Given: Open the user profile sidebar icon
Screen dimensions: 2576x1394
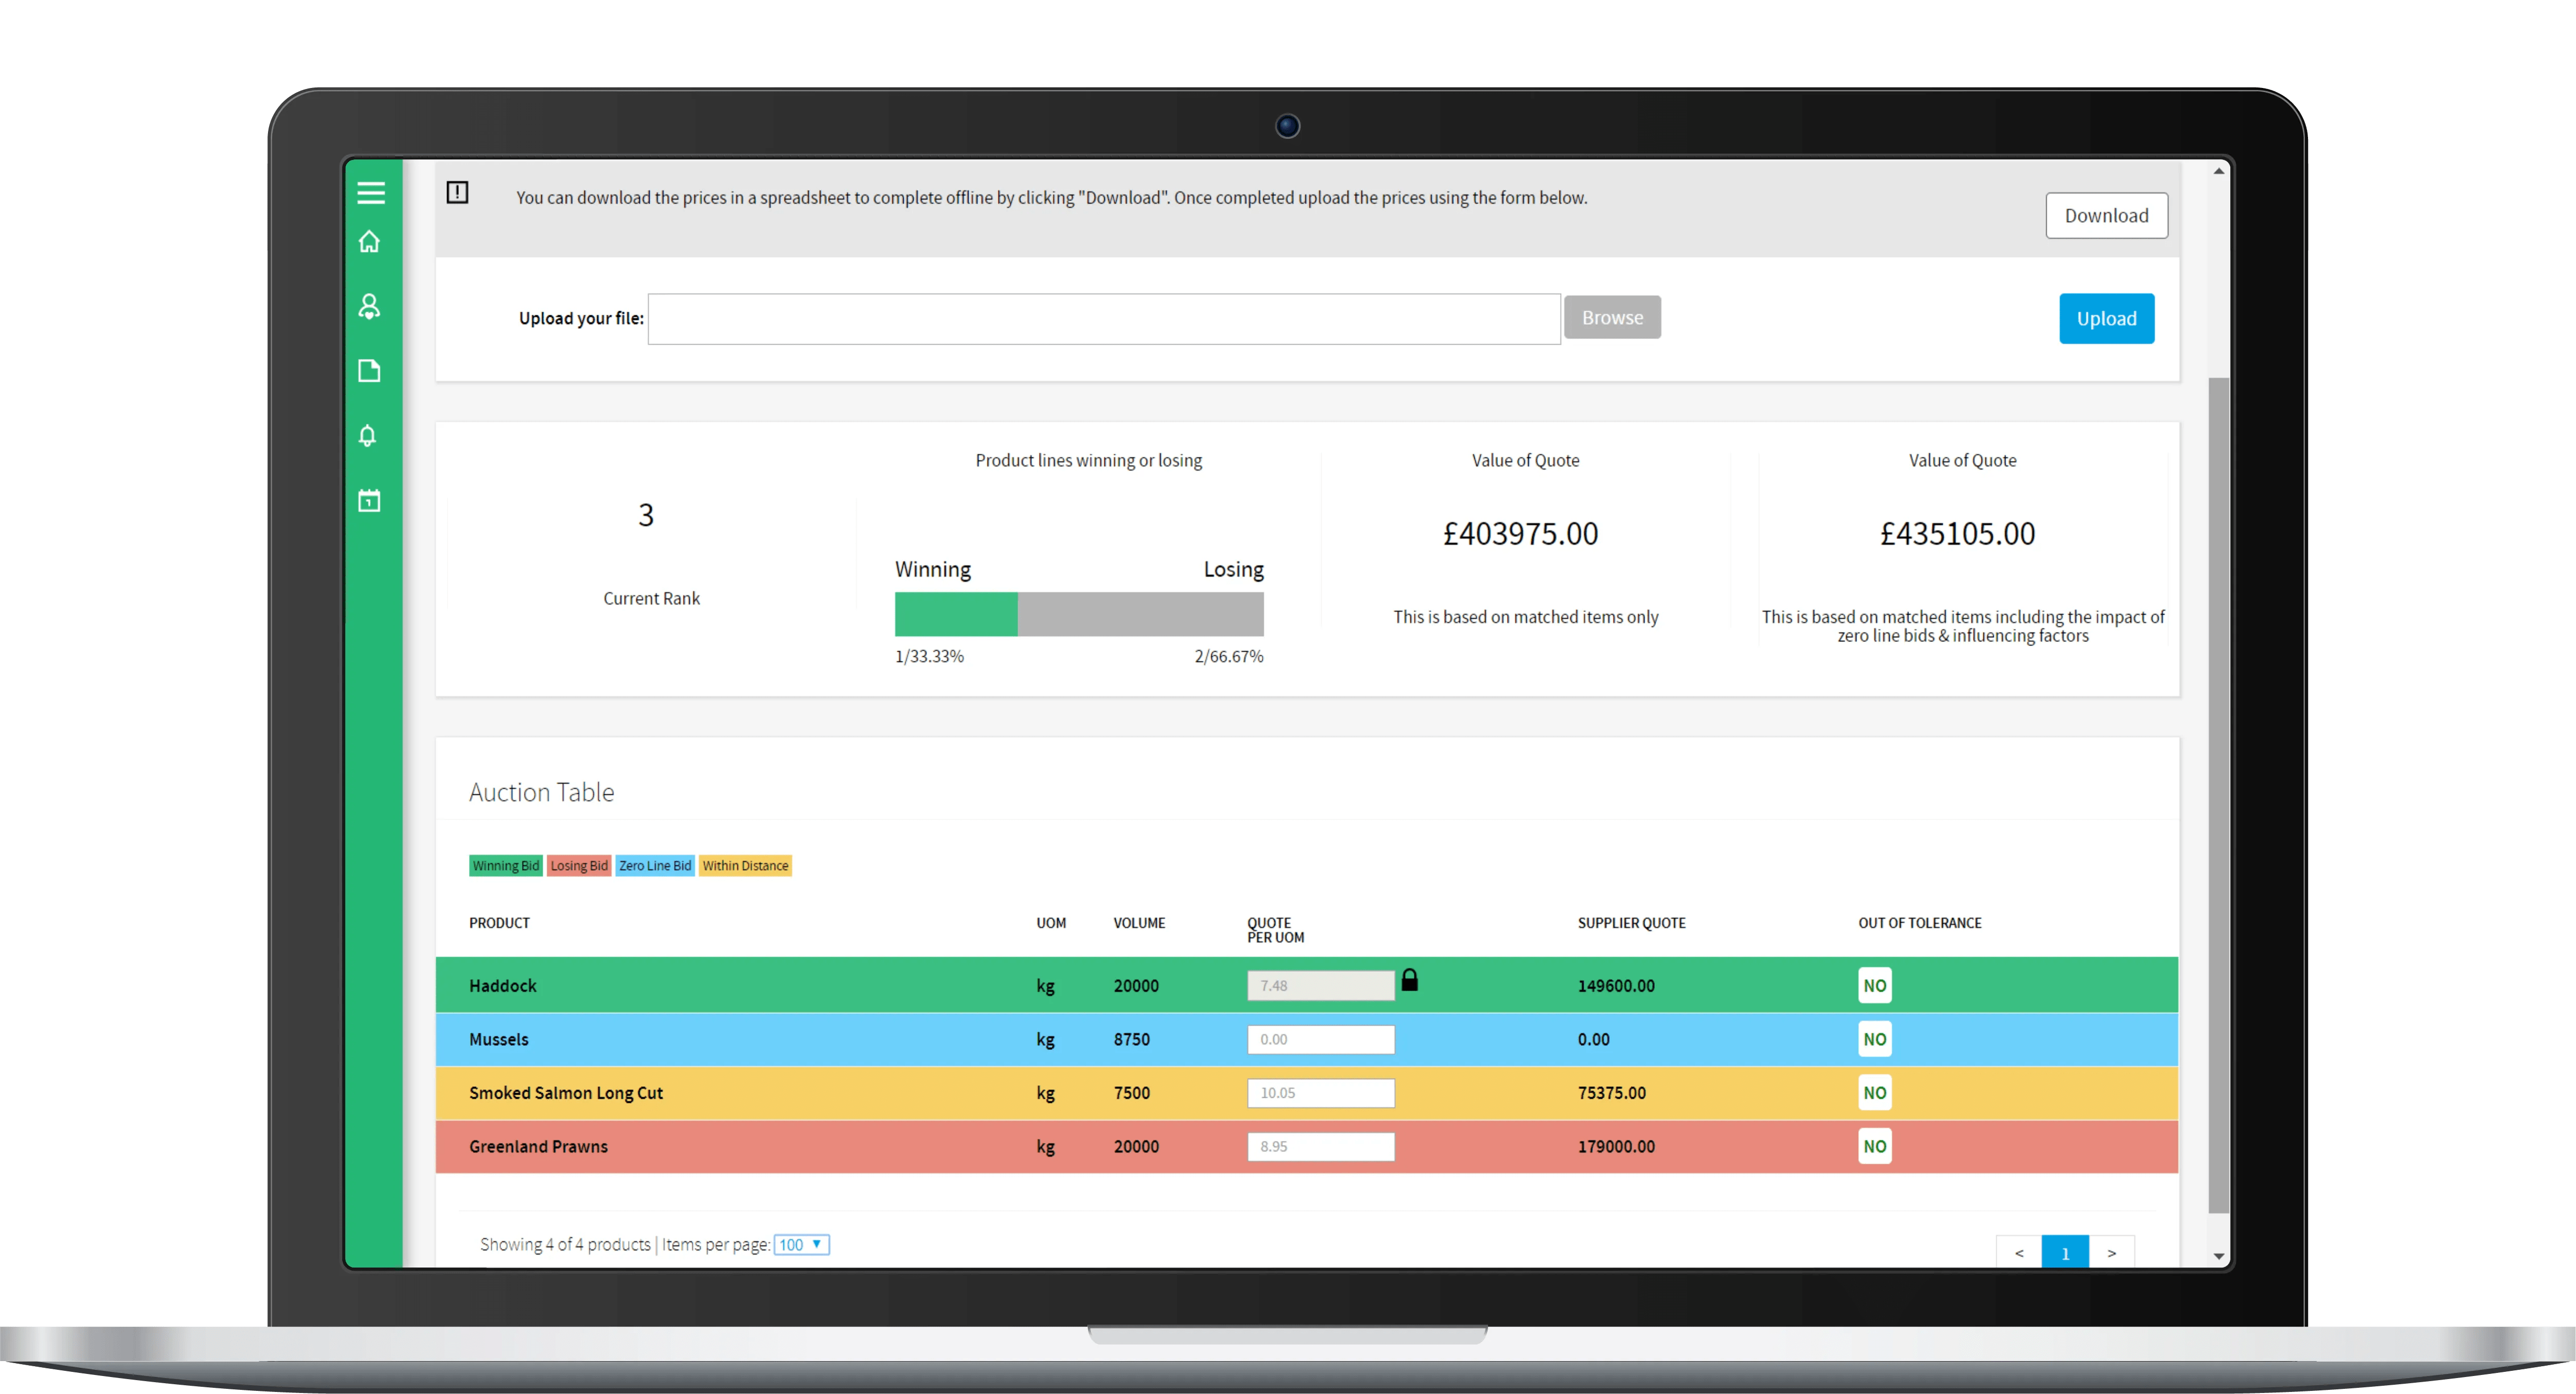Looking at the screenshot, I should (369, 306).
